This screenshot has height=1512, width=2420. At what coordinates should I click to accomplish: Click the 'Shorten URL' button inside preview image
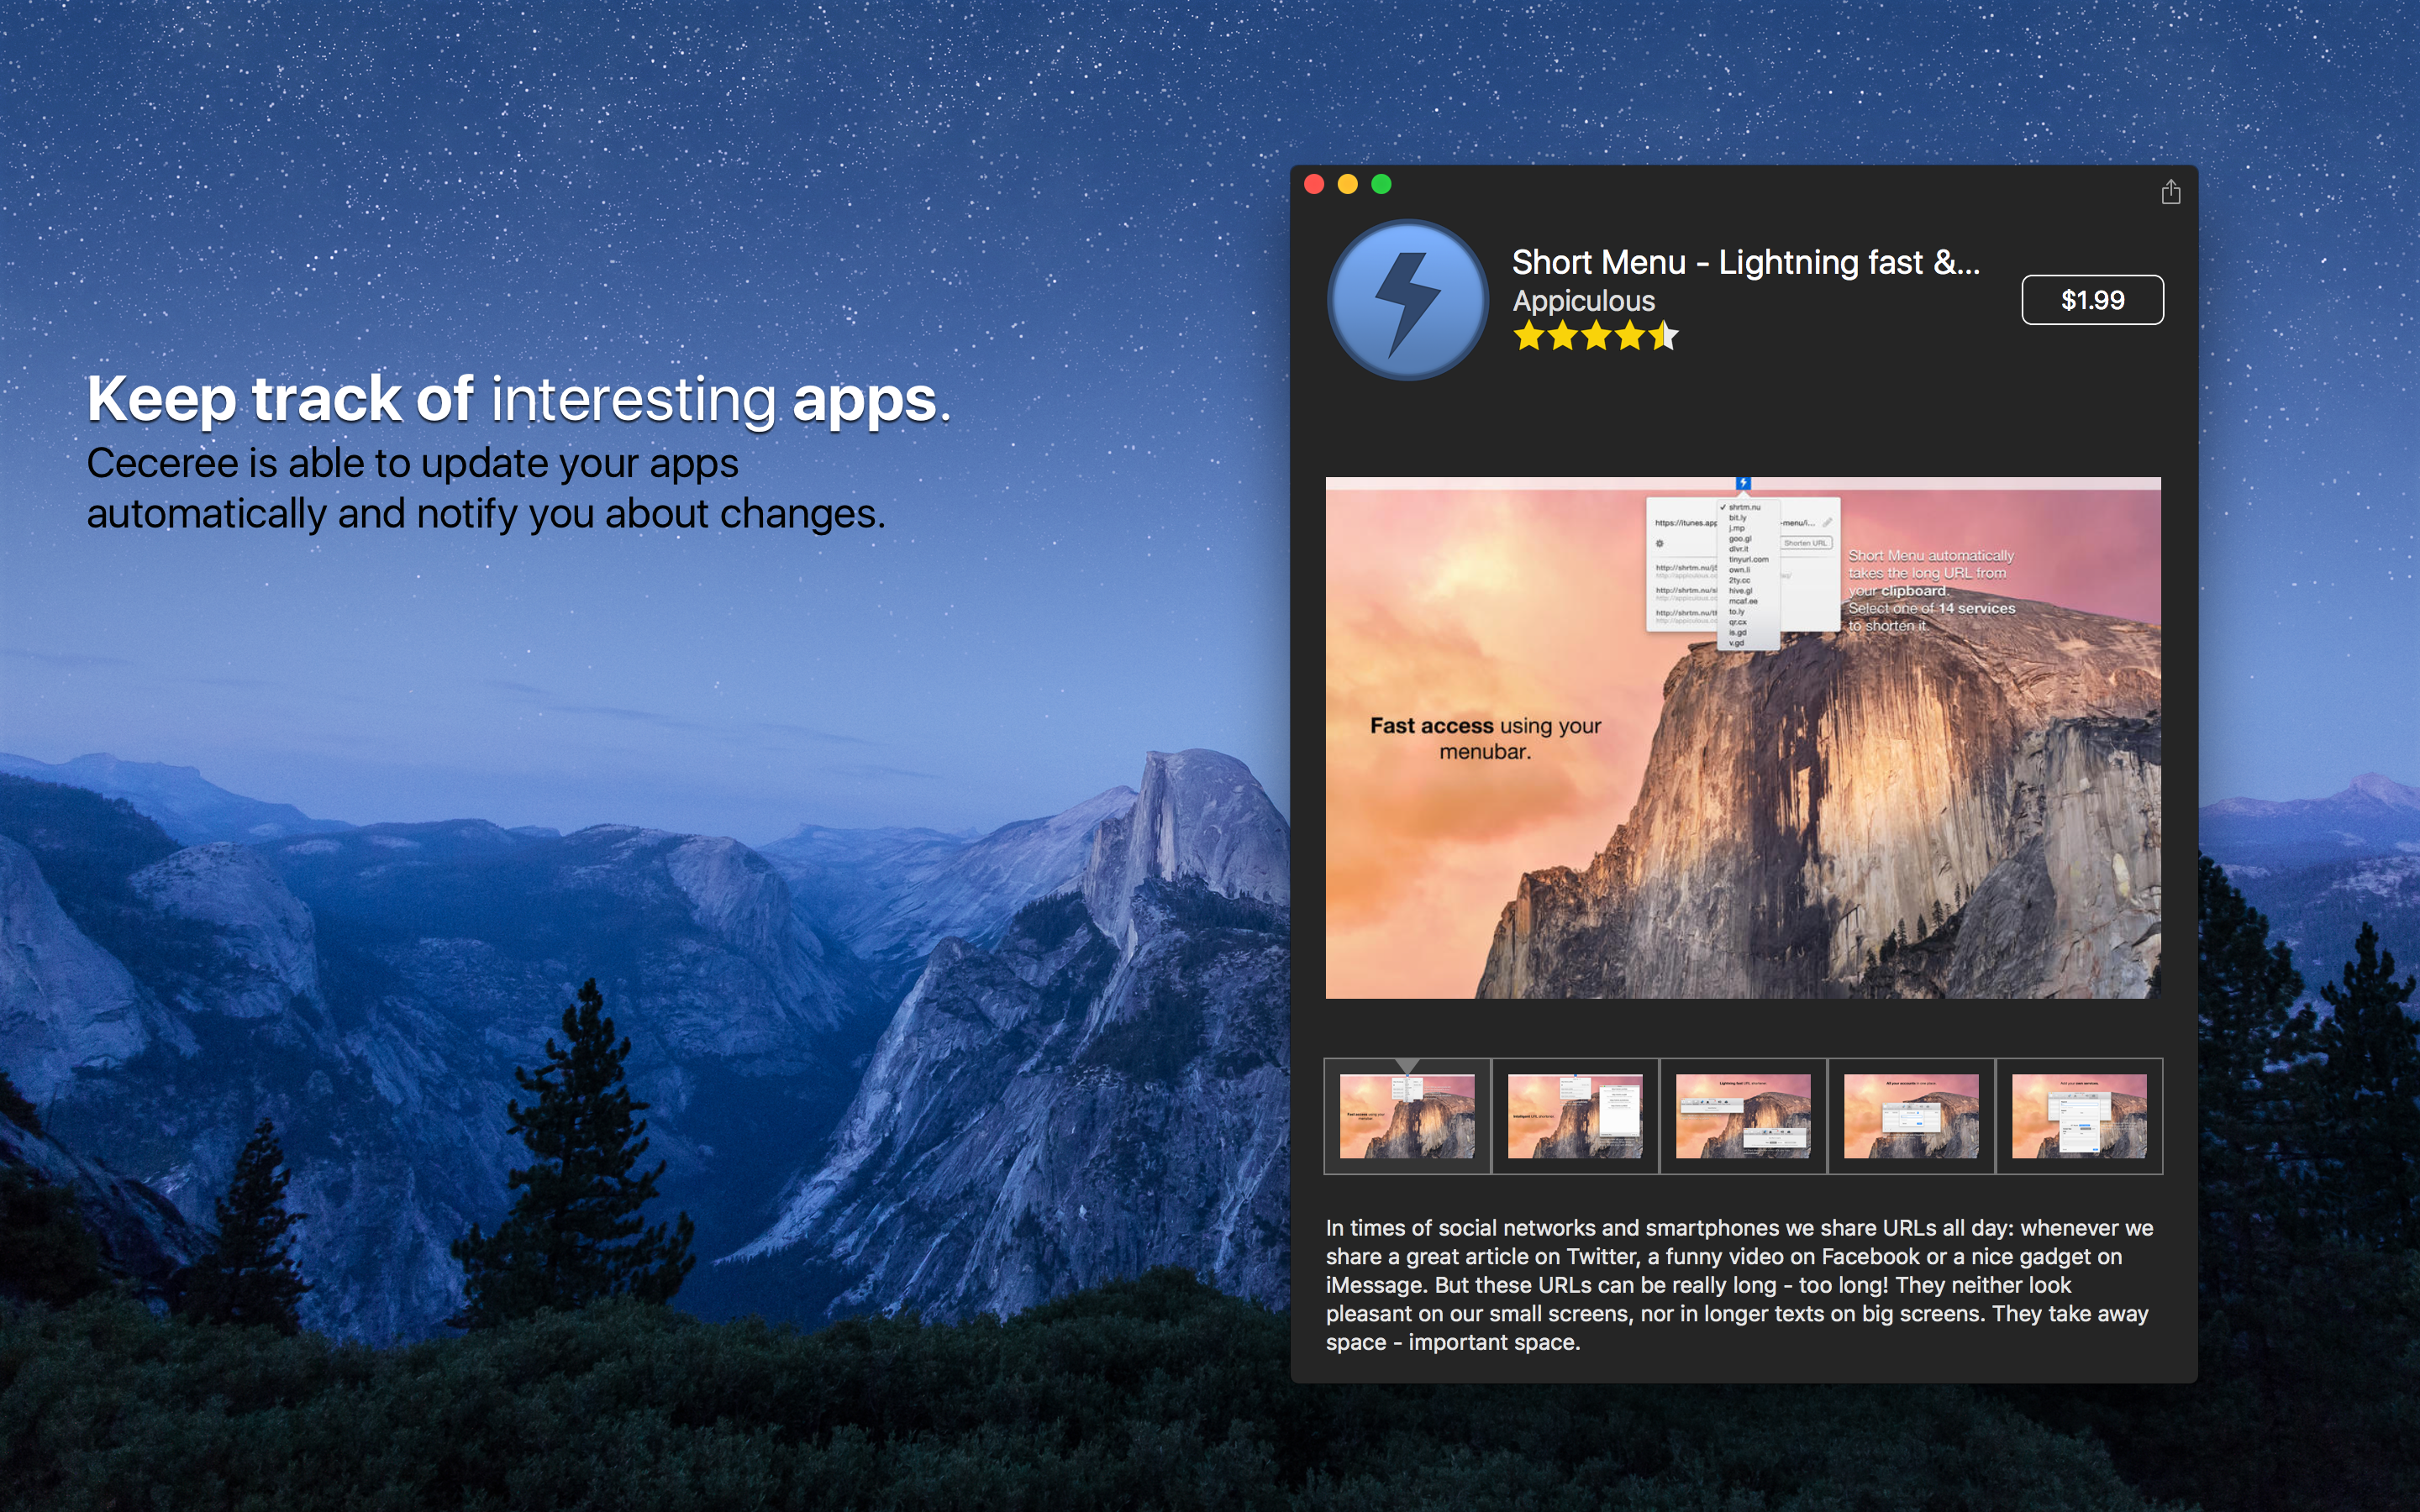click(1805, 543)
